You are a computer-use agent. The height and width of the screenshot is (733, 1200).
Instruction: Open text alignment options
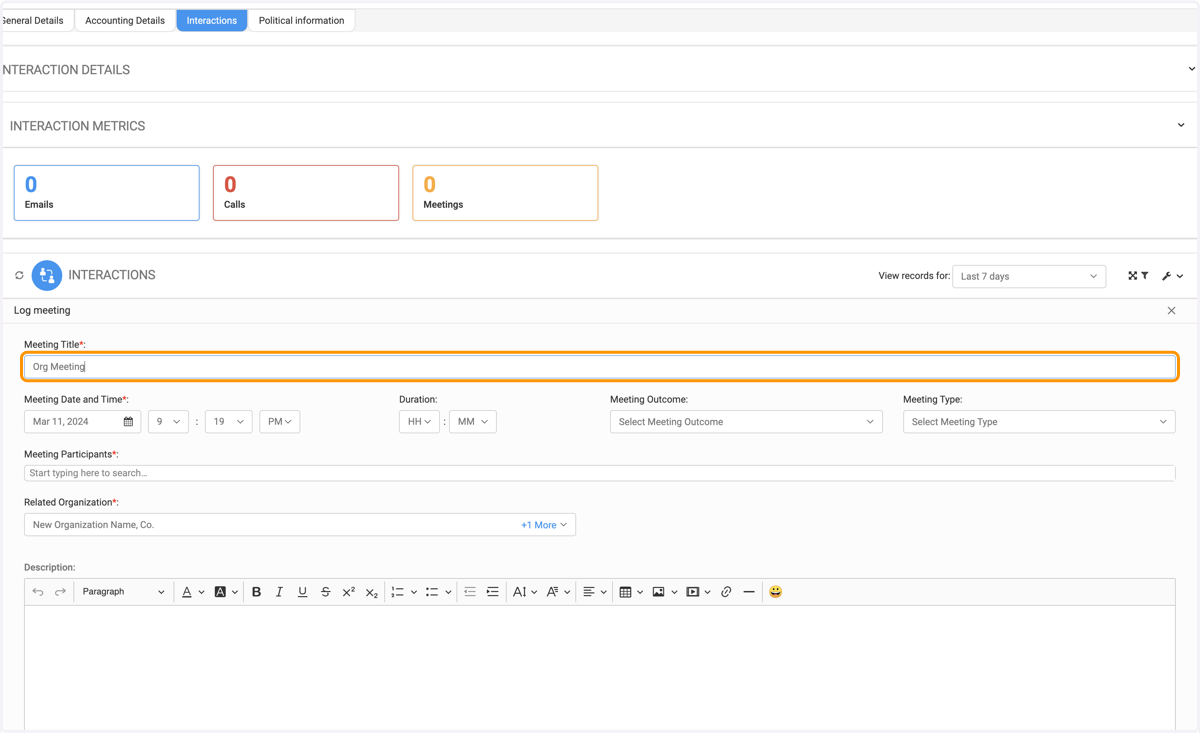[x=595, y=592]
